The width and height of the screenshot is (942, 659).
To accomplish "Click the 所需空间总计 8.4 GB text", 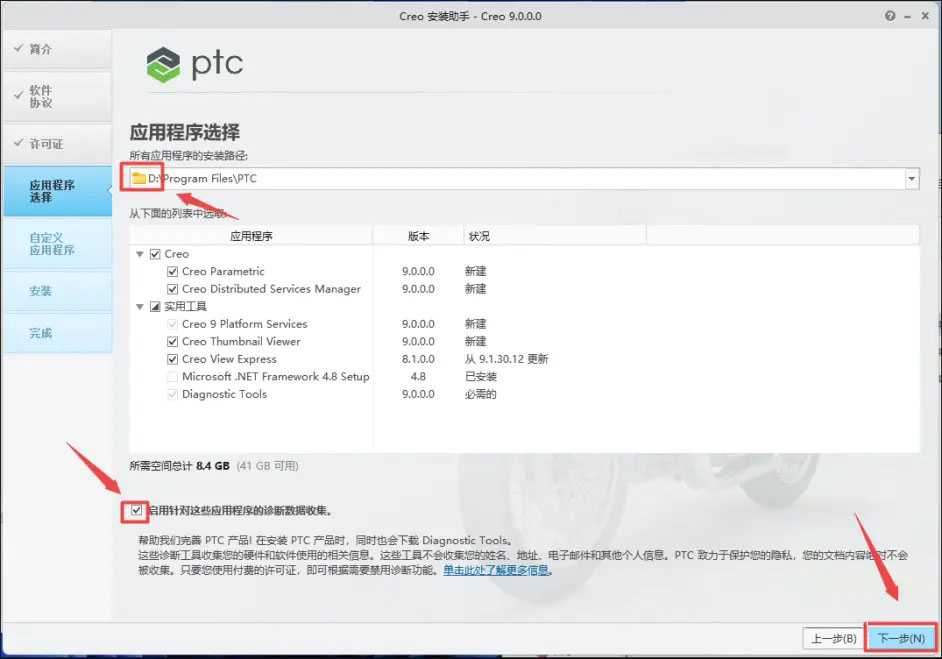I will (180, 466).
